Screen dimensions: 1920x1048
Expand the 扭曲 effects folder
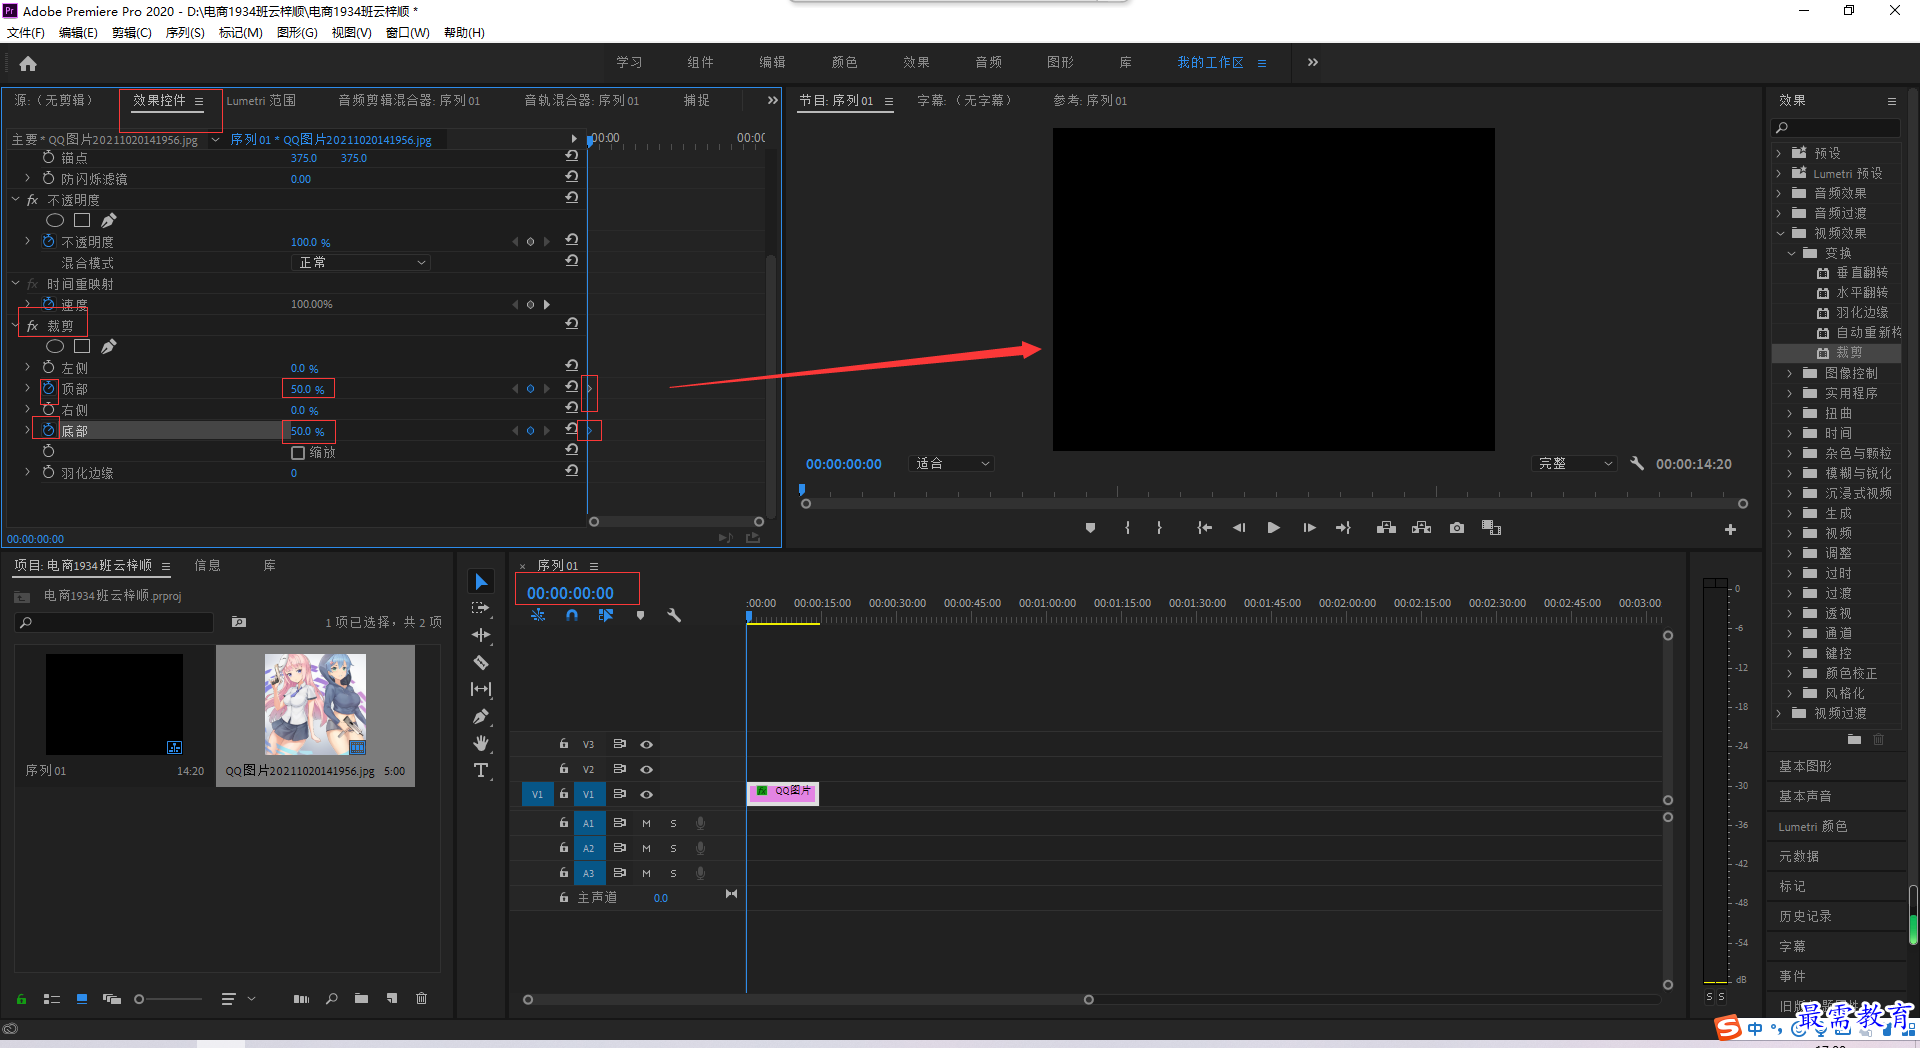point(1790,413)
